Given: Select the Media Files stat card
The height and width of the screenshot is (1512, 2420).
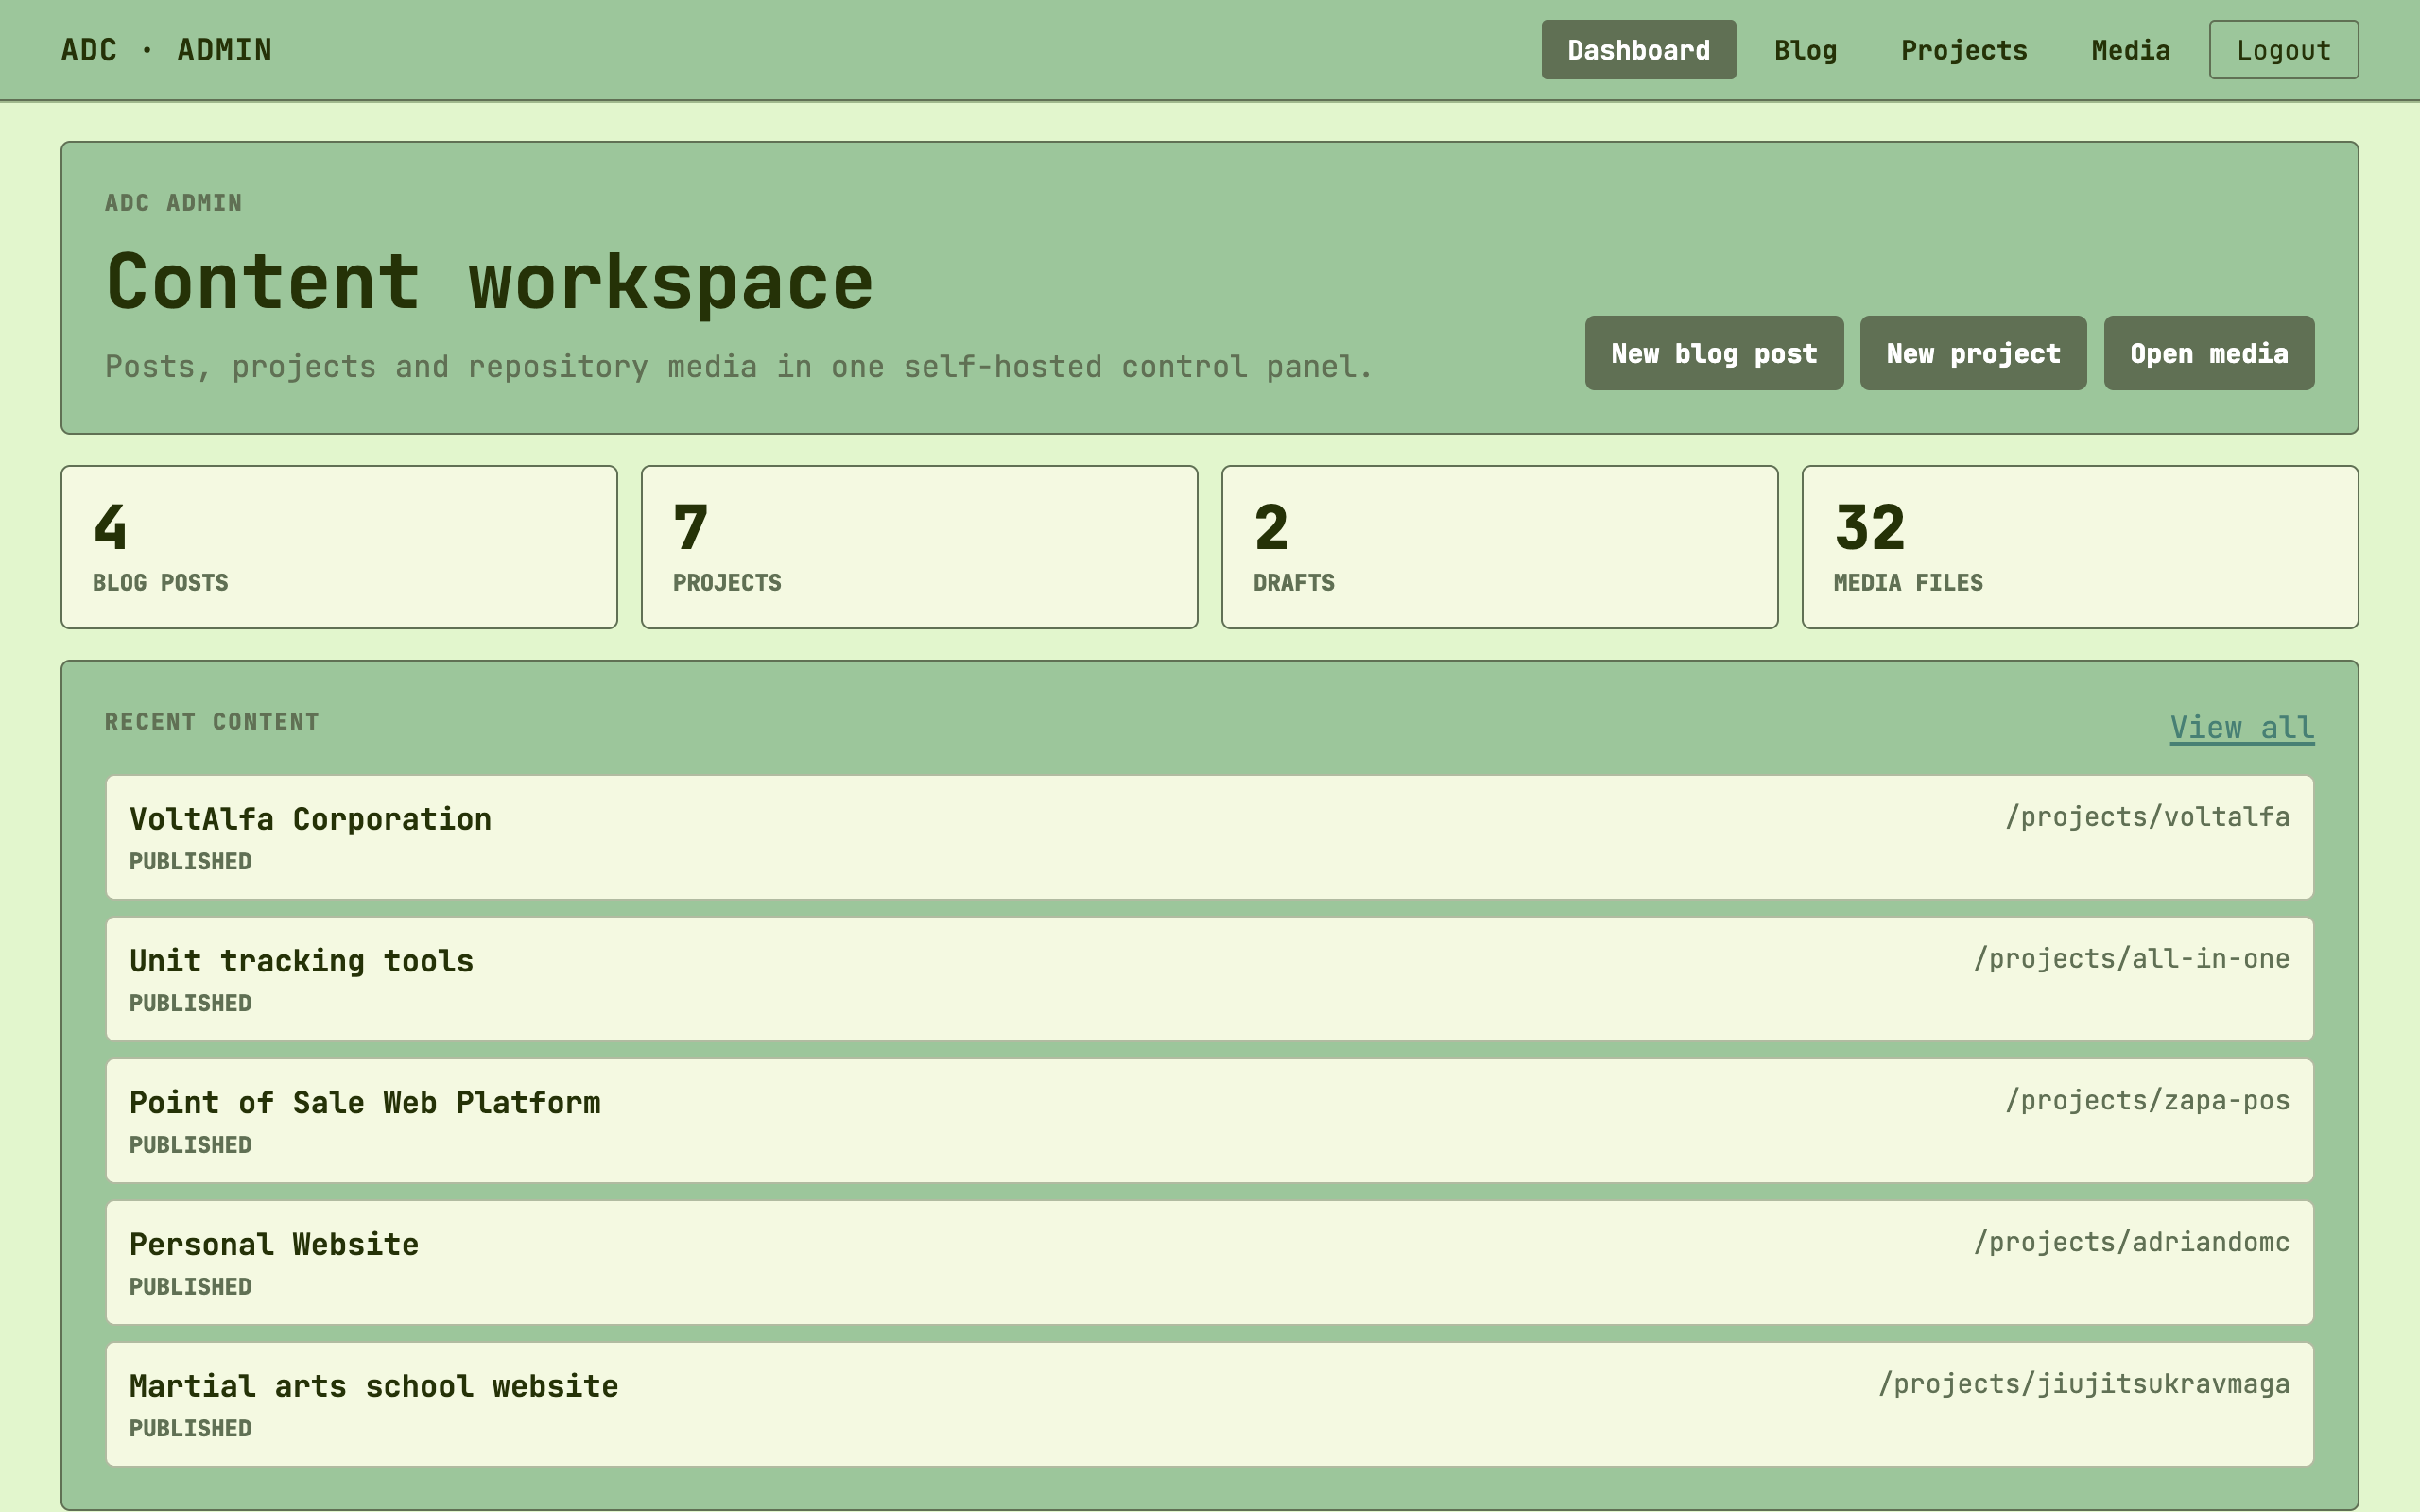Looking at the screenshot, I should pos(2080,547).
